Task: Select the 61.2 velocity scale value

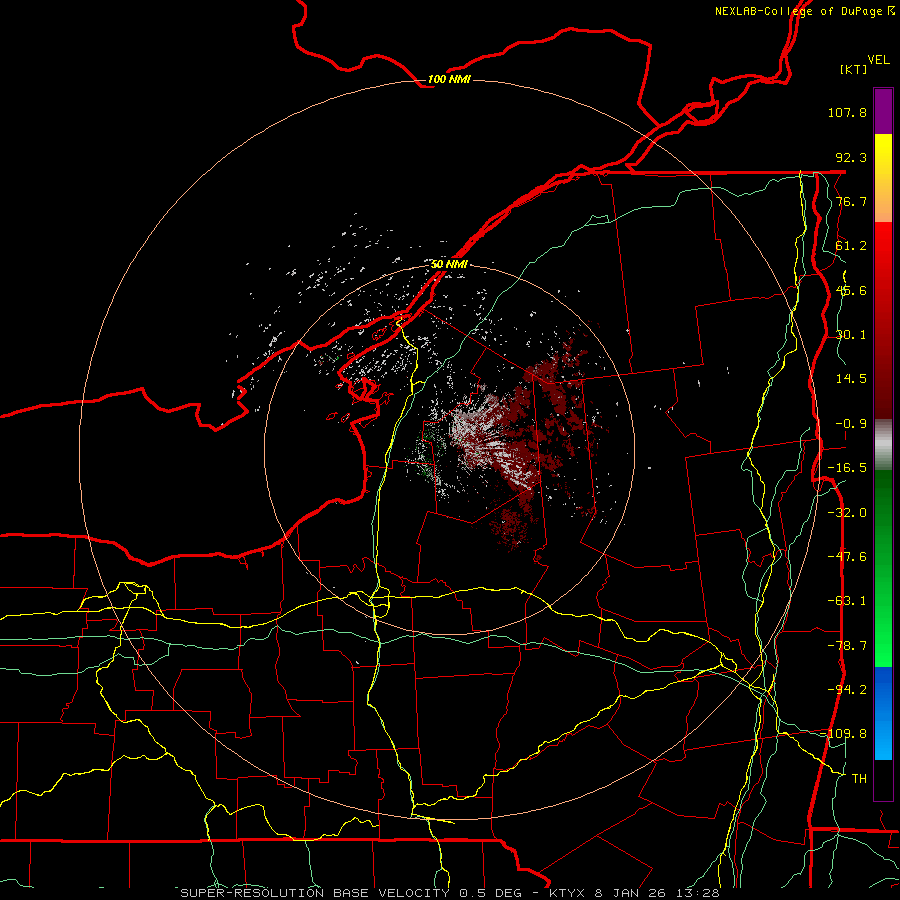Action: [x=851, y=246]
